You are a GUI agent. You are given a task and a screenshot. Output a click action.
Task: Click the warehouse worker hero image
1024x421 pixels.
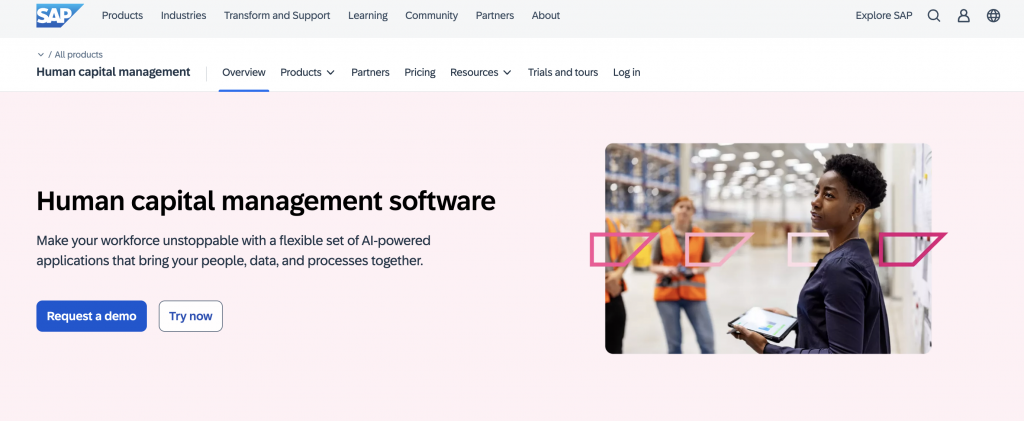pos(767,248)
